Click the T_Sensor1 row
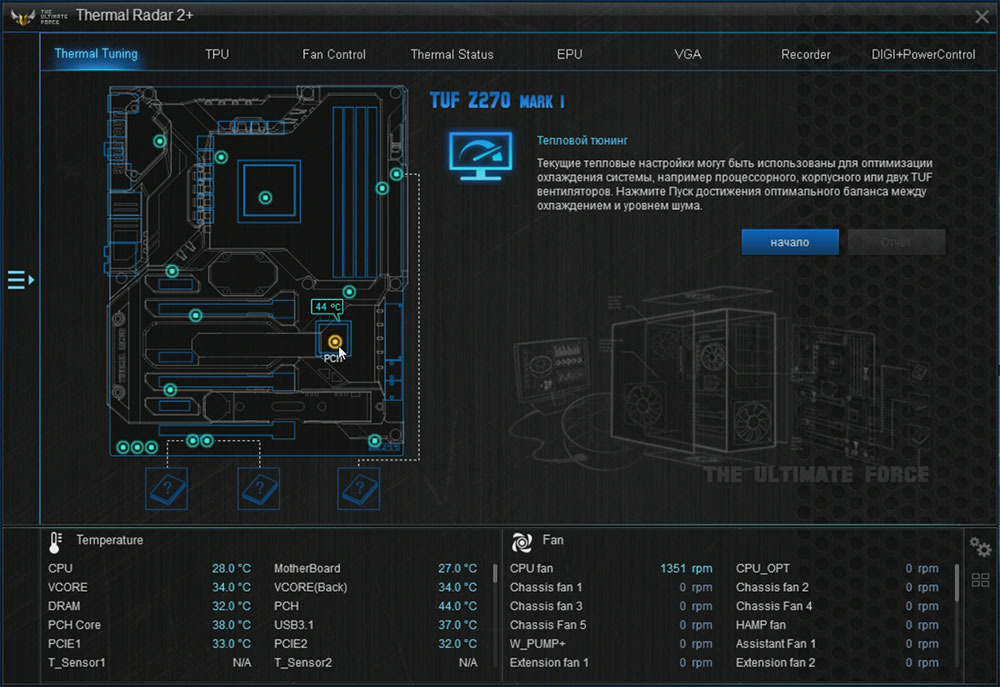This screenshot has height=687, width=1000. (x=149, y=663)
